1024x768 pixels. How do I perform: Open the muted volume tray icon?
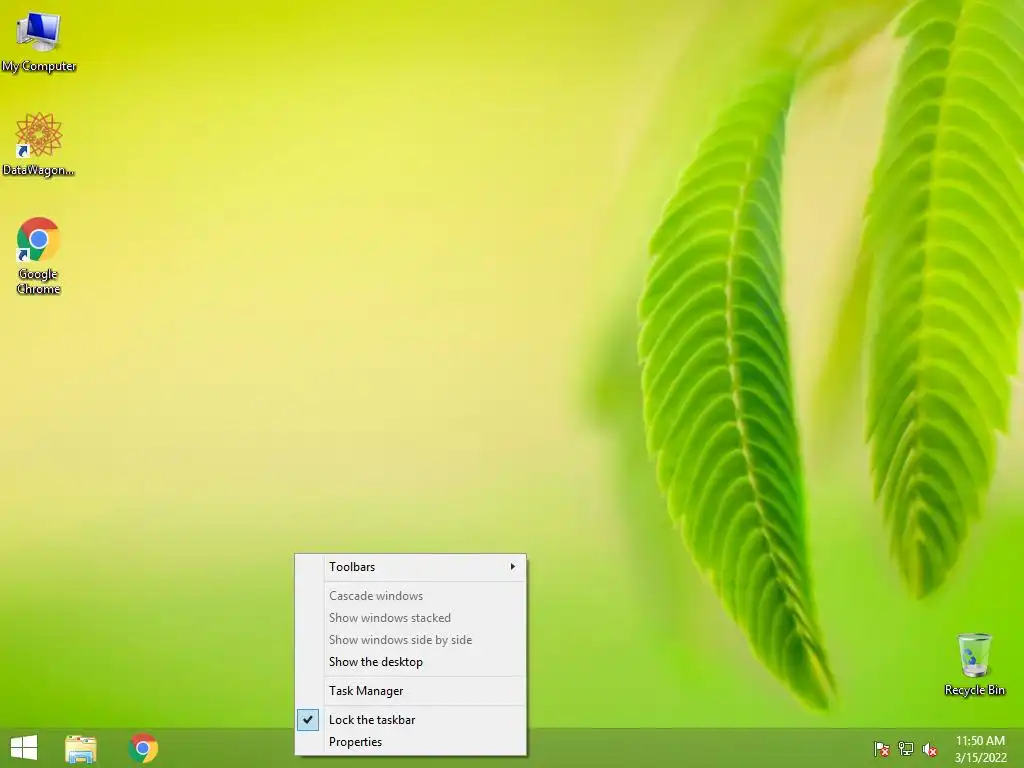[930, 749]
